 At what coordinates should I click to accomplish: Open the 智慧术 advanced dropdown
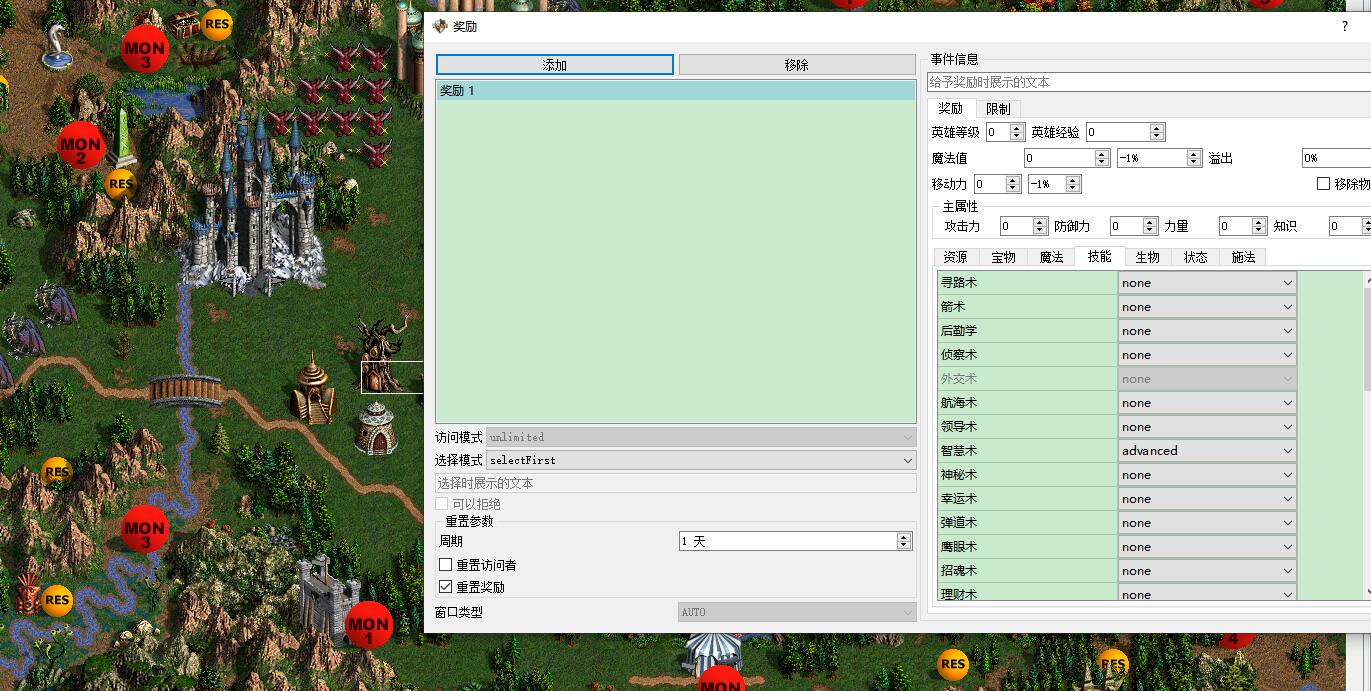(1207, 451)
